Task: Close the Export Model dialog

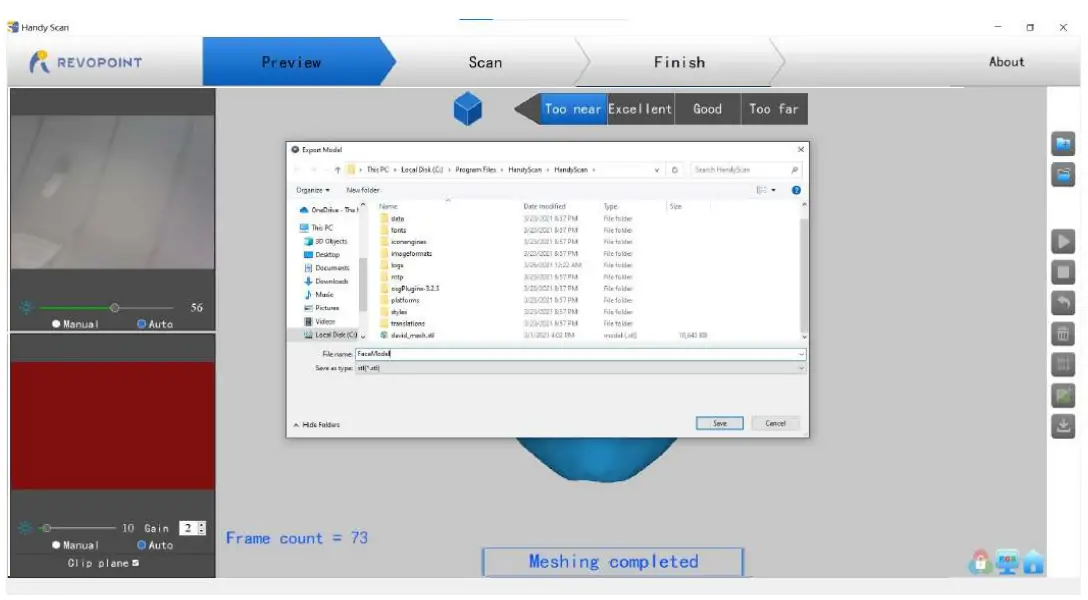Action: tap(801, 149)
